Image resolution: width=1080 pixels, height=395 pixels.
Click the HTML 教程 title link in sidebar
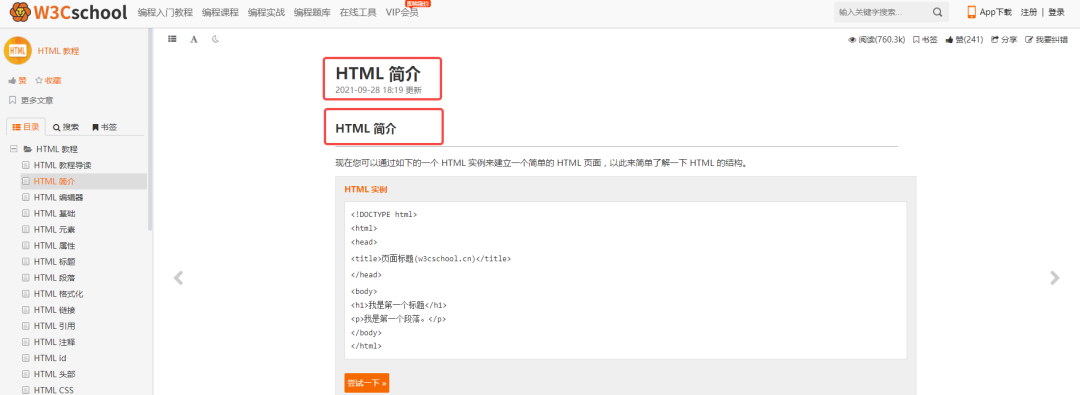tap(59, 51)
